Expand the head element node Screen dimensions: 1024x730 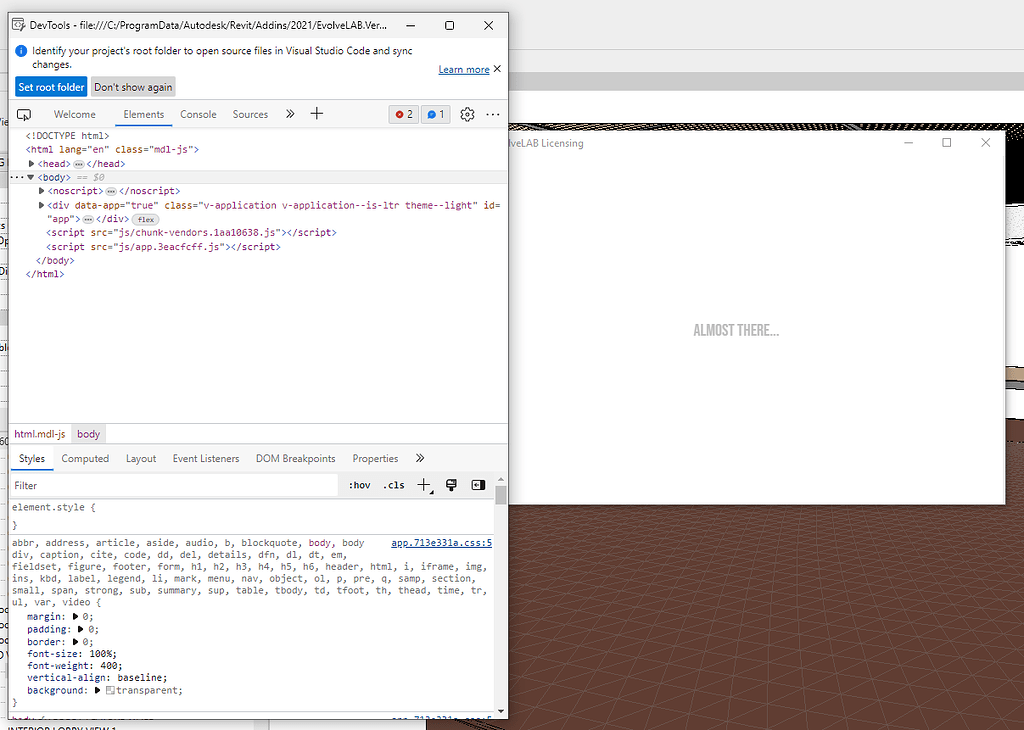(32, 164)
